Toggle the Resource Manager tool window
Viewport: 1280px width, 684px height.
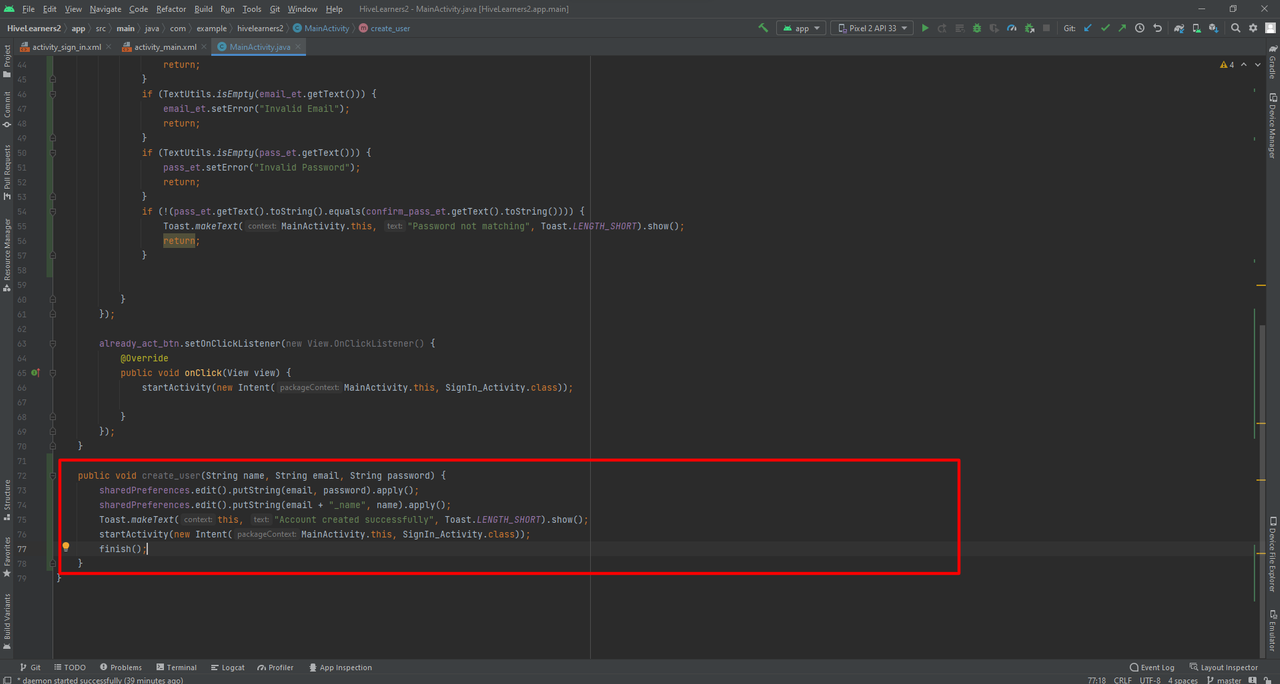[7, 254]
